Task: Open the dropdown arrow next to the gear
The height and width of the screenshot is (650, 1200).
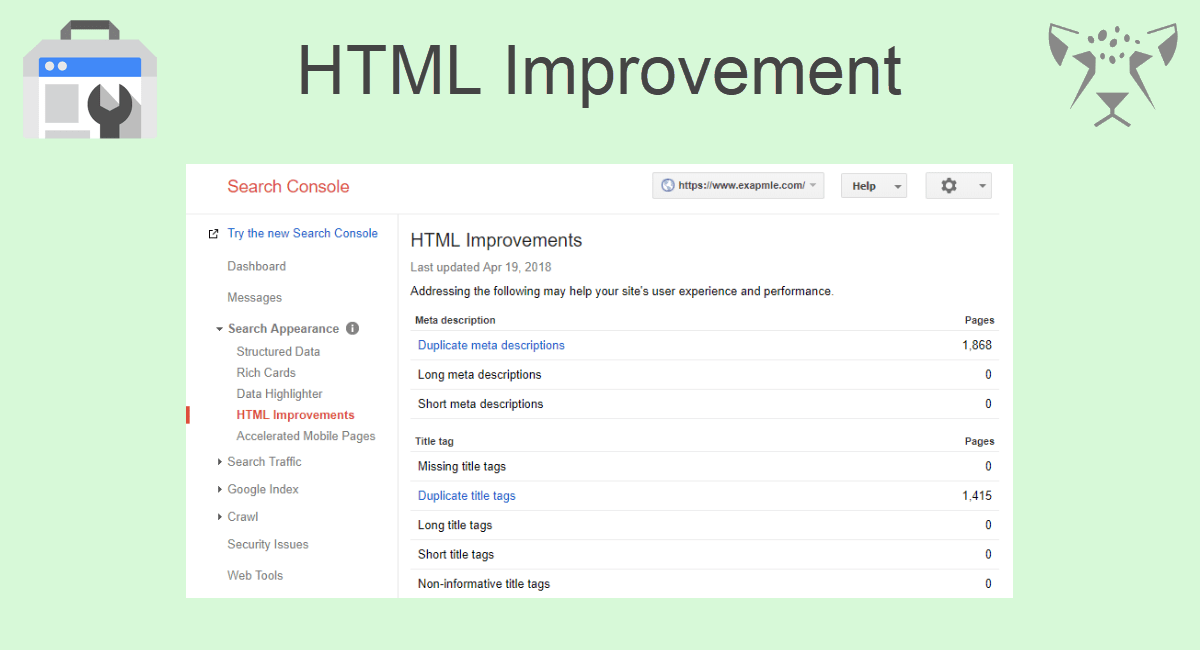Action: 983,186
